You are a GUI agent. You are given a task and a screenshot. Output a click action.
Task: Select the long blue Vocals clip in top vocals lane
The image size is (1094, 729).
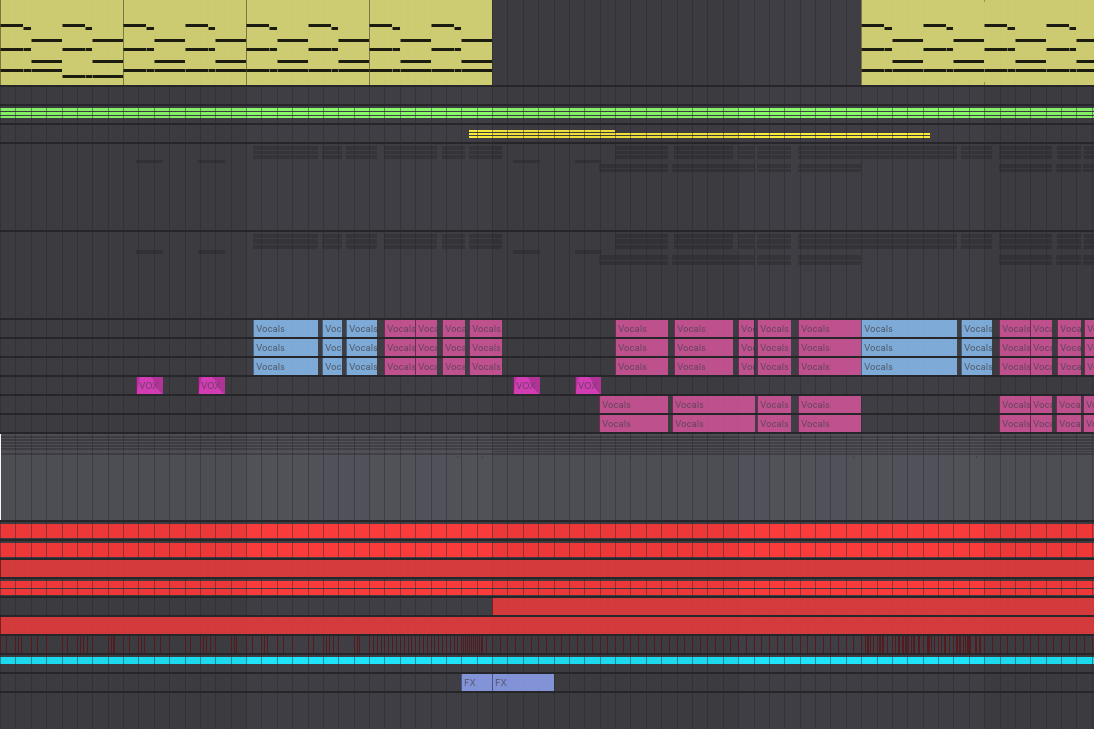[909, 329]
